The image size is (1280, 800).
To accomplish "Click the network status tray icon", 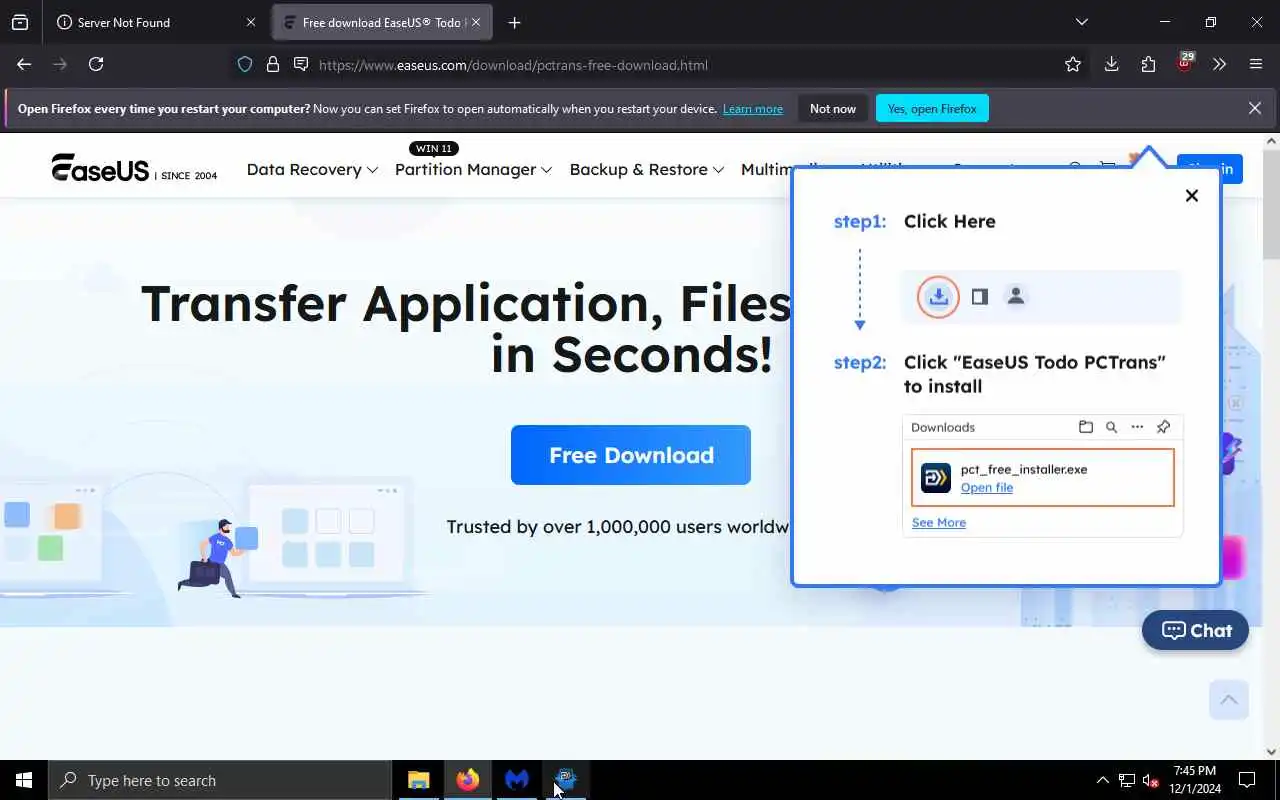I will coord(1127,780).
